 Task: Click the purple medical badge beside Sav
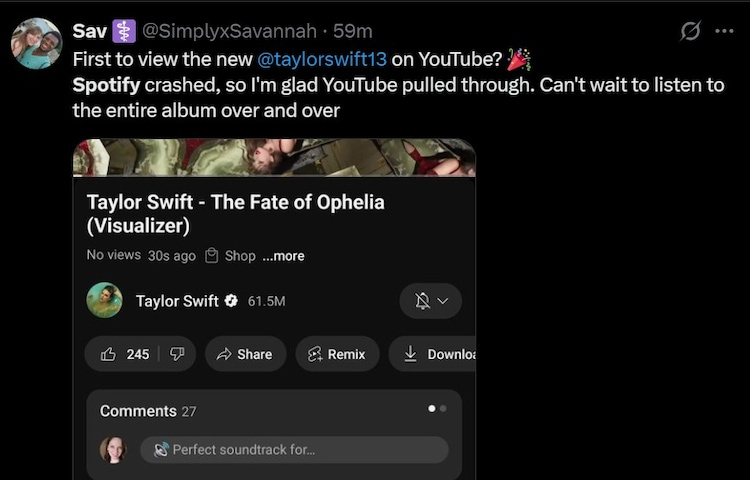[x=124, y=31]
